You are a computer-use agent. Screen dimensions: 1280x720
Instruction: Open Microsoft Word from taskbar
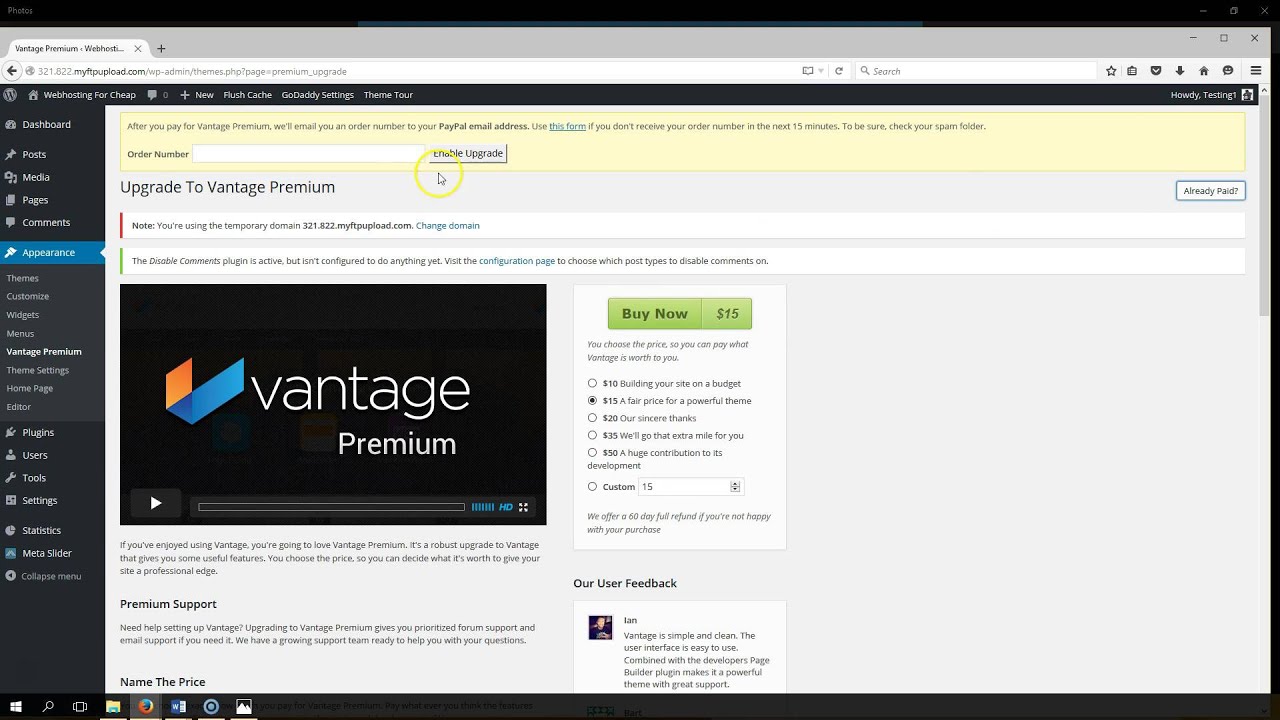click(178, 706)
